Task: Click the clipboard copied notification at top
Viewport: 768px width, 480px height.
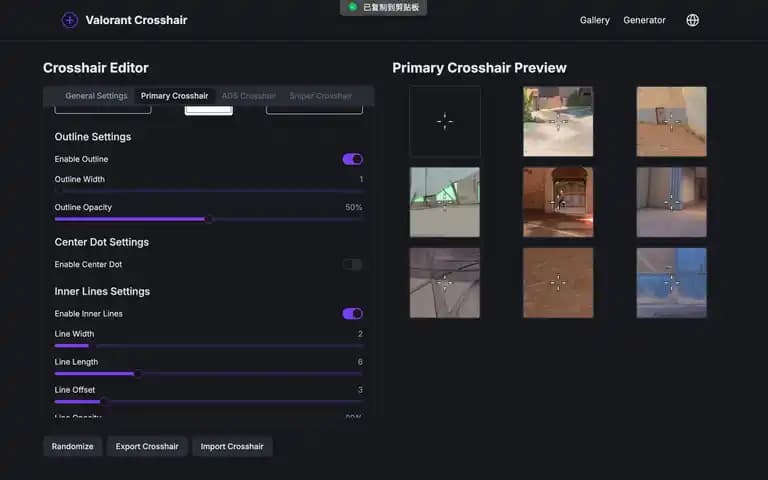Action: point(384,7)
